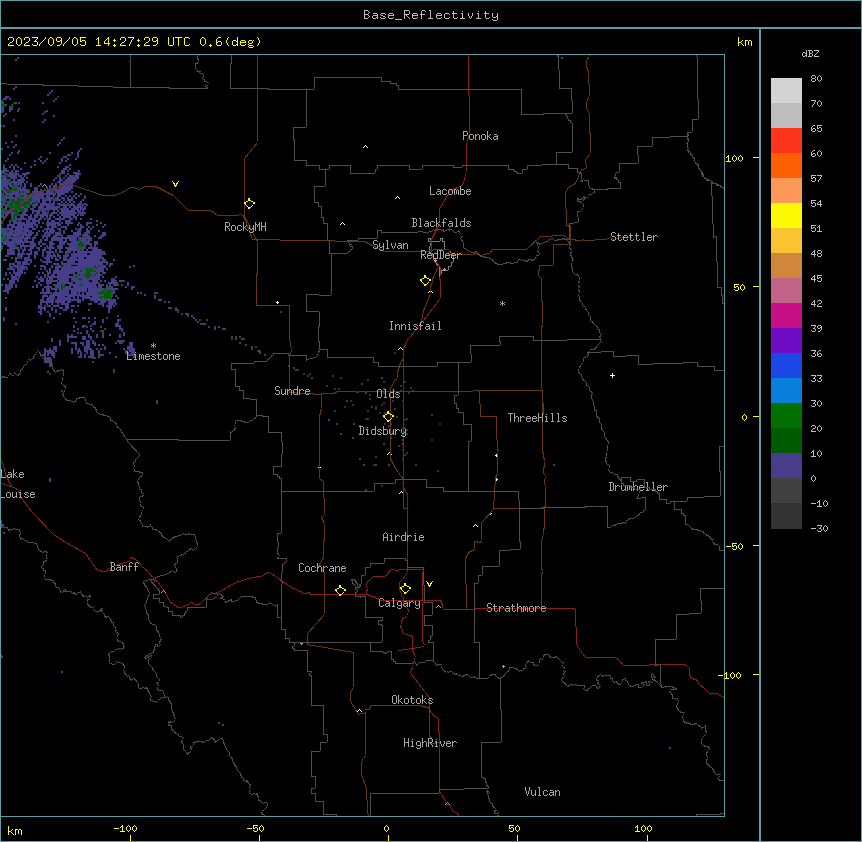The height and width of the screenshot is (842, 862).
Task: Click the Ponoka city label
Action: click(480, 136)
